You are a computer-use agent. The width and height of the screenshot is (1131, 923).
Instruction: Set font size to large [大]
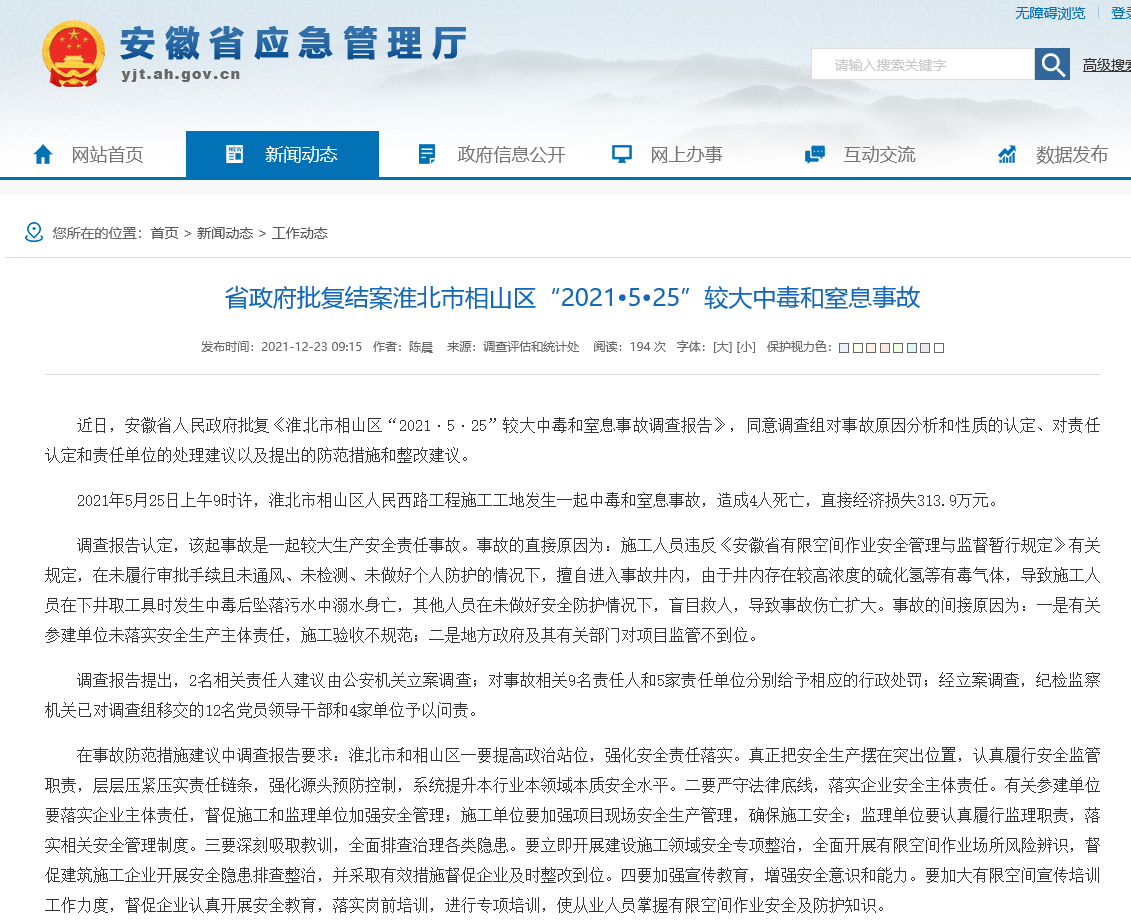(721, 347)
